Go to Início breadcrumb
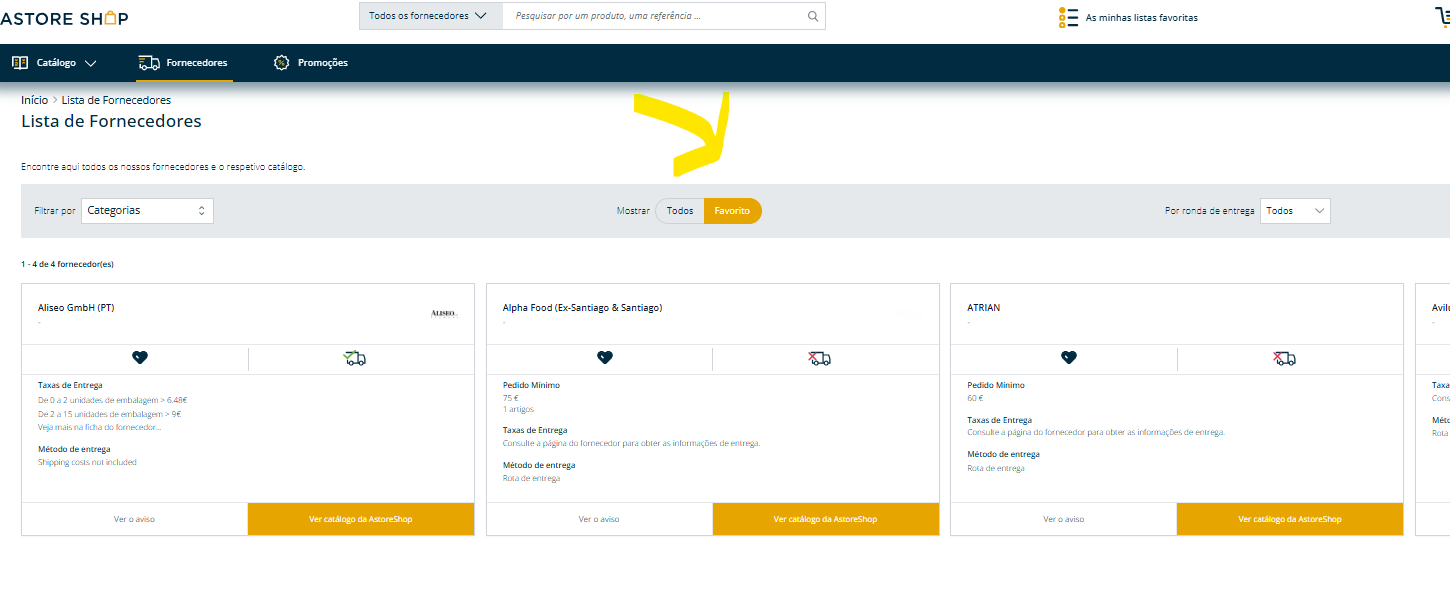 pyautogui.click(x=34, y=100)
